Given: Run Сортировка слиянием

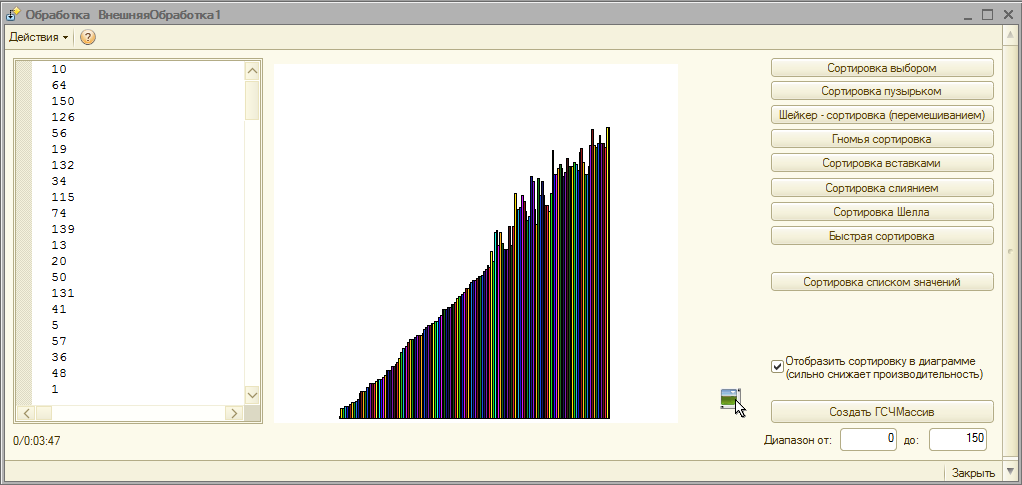Looking at the screenshot, I should click(x=882, y=188).
